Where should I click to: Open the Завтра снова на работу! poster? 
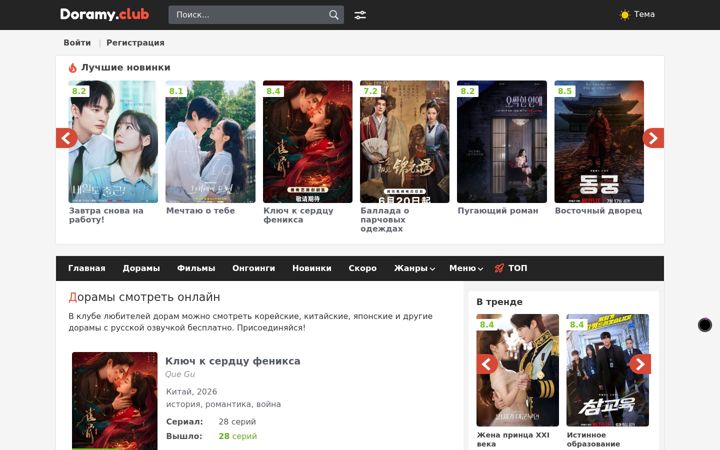click(x=113, y=141)
